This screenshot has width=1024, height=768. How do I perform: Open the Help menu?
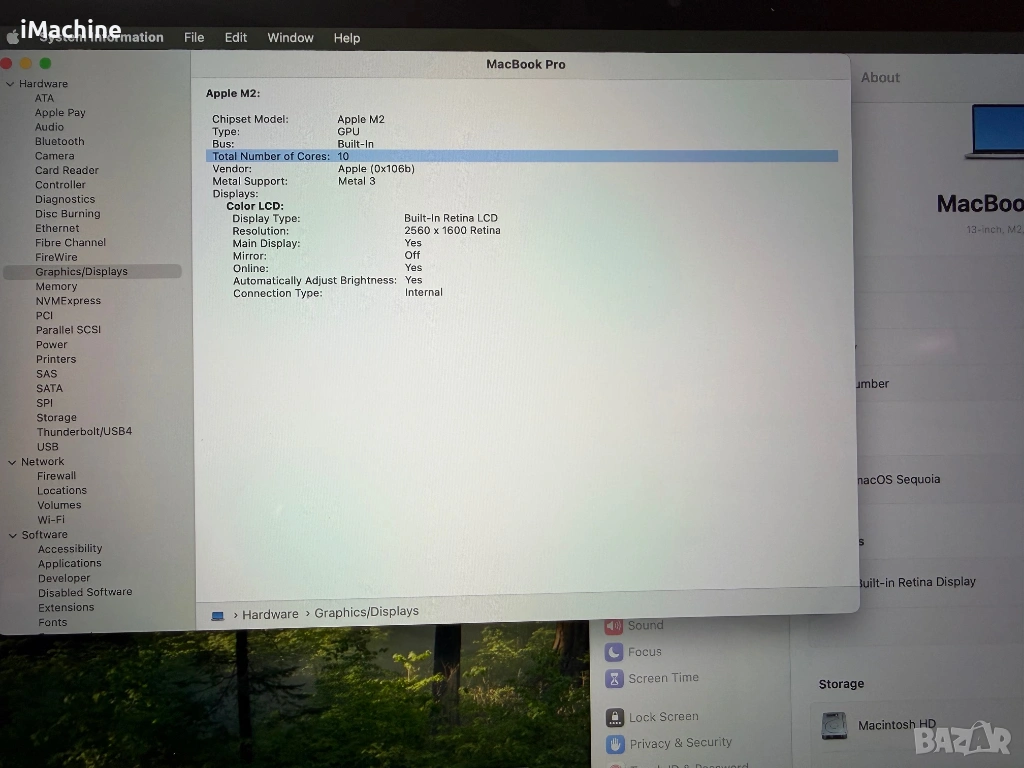[347, 38]
